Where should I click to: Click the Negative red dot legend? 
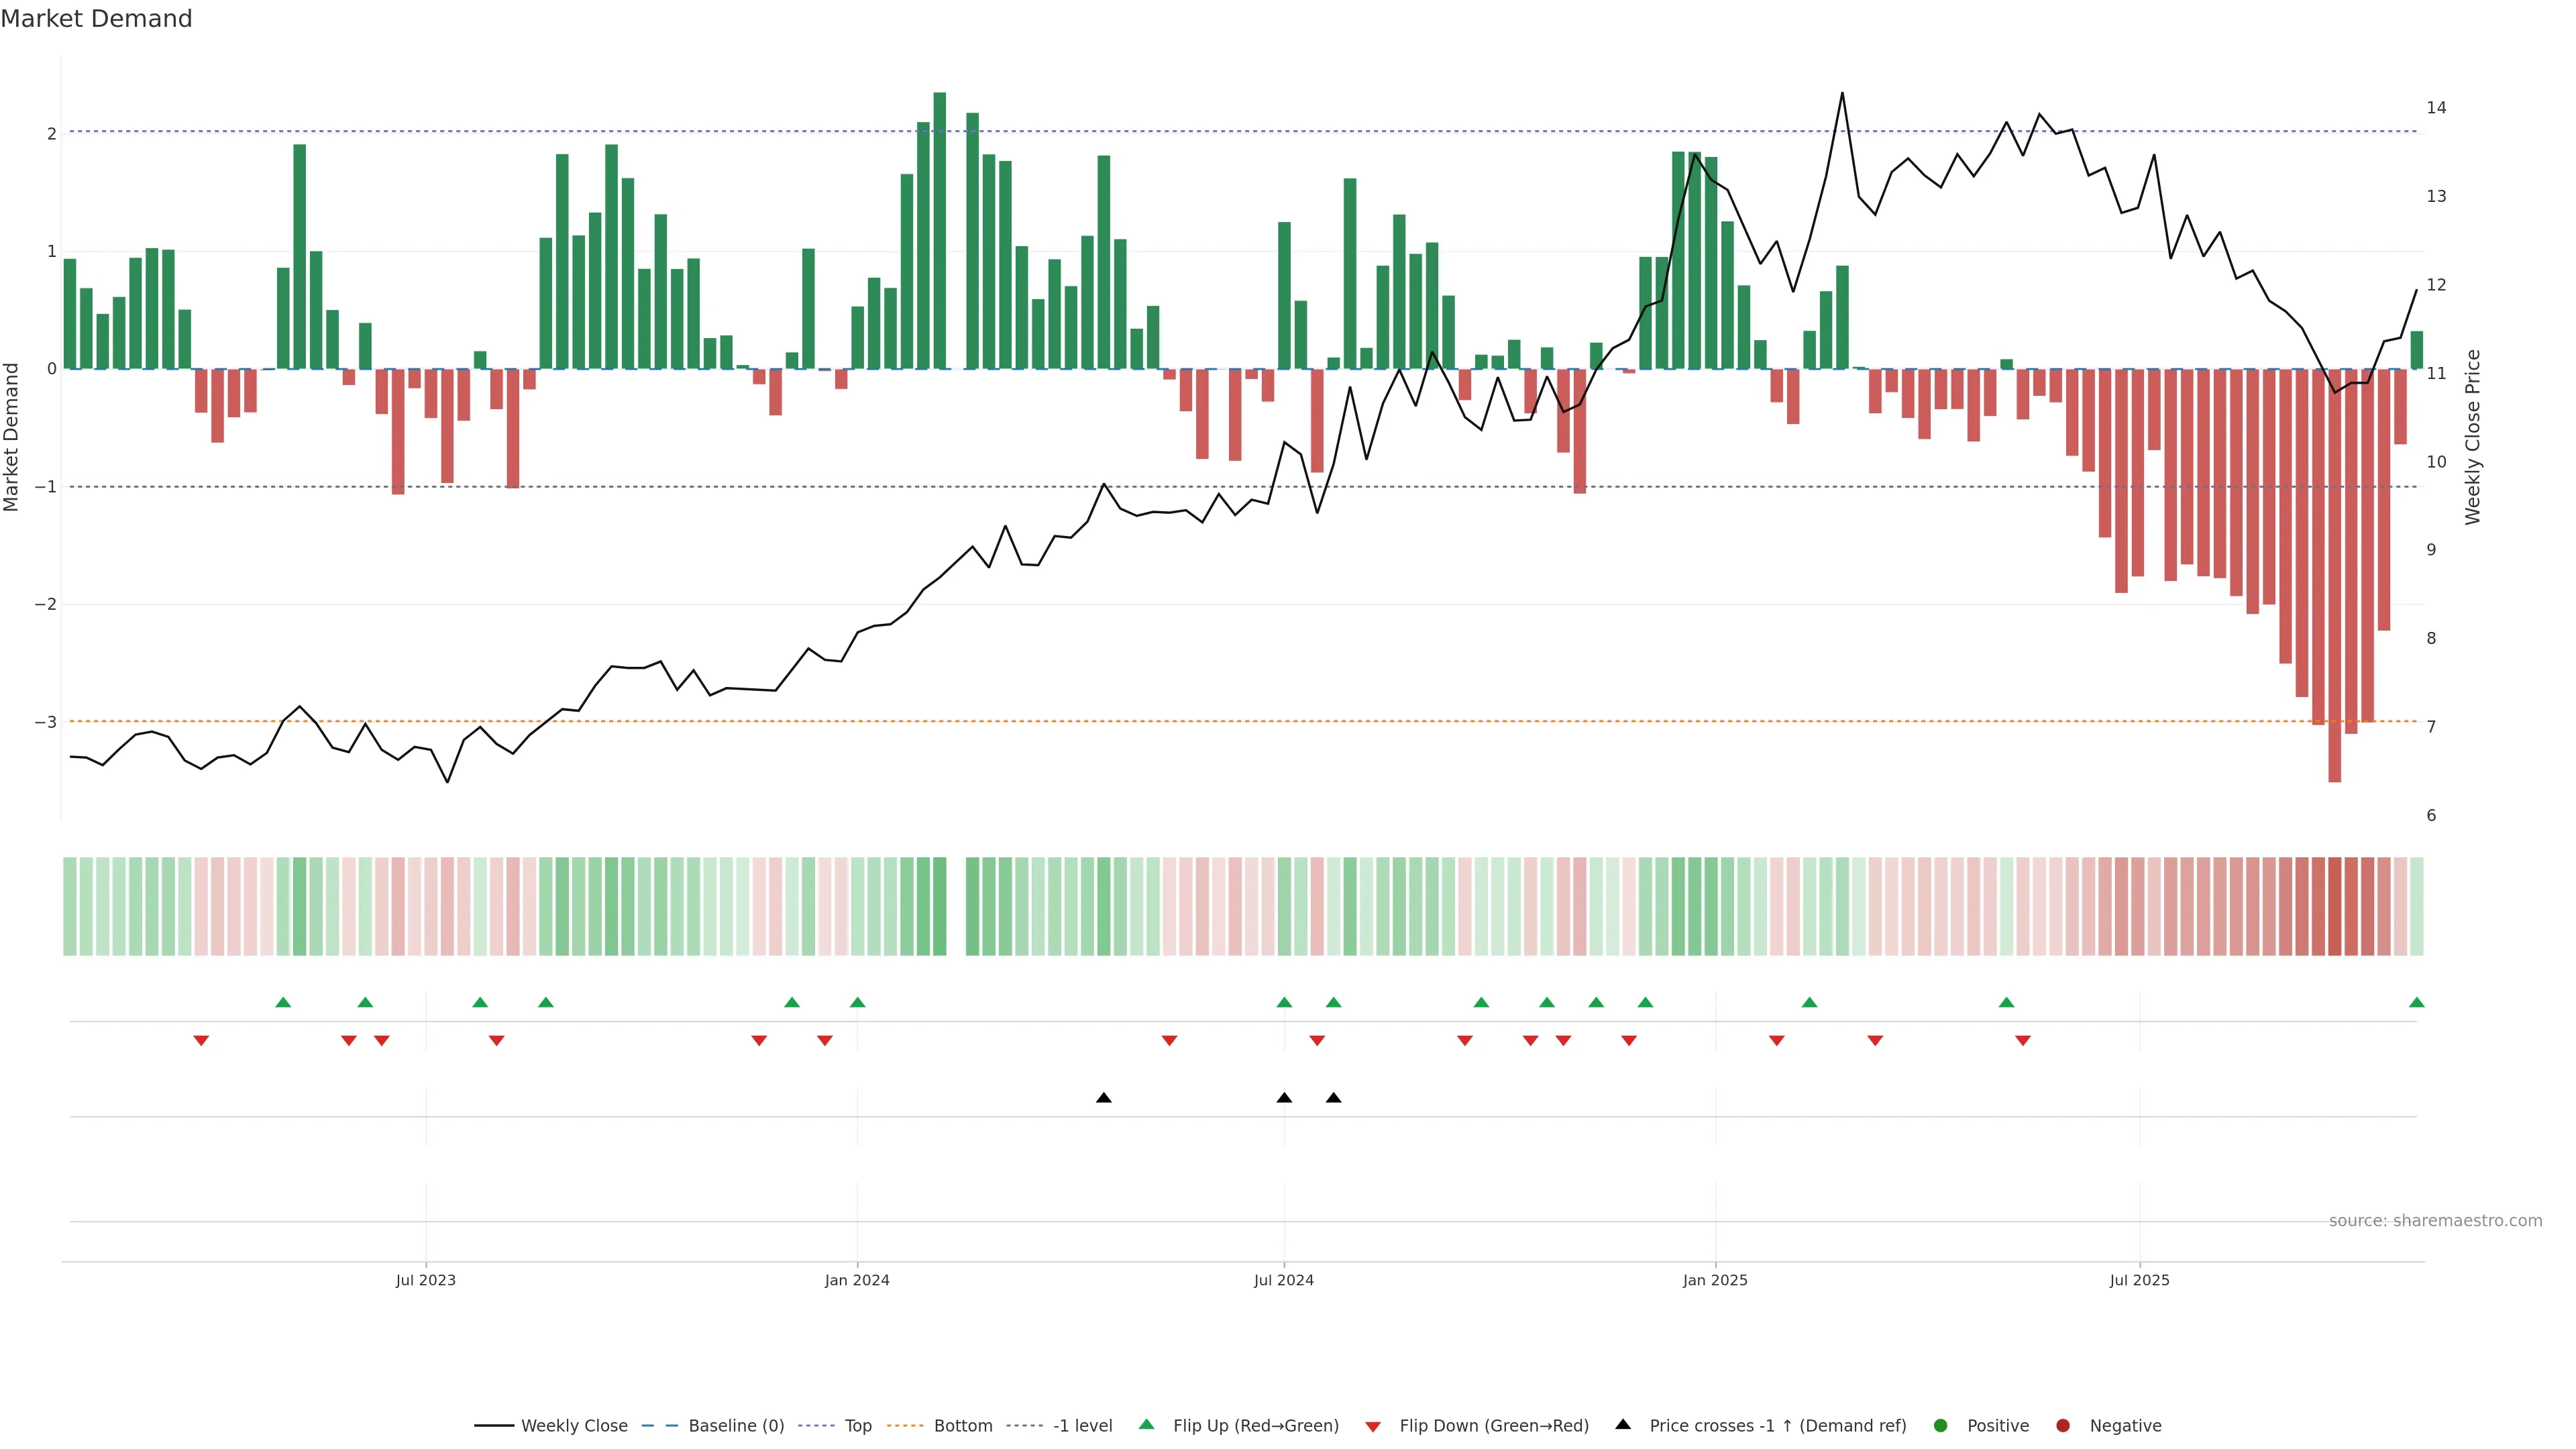tap(2063, 1426)
